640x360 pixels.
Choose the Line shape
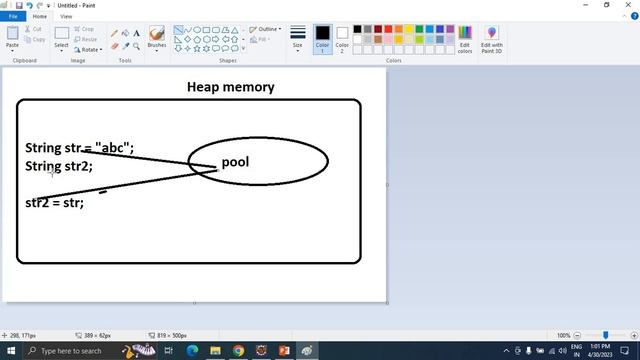pyautogui.click(x=178, y=30)
